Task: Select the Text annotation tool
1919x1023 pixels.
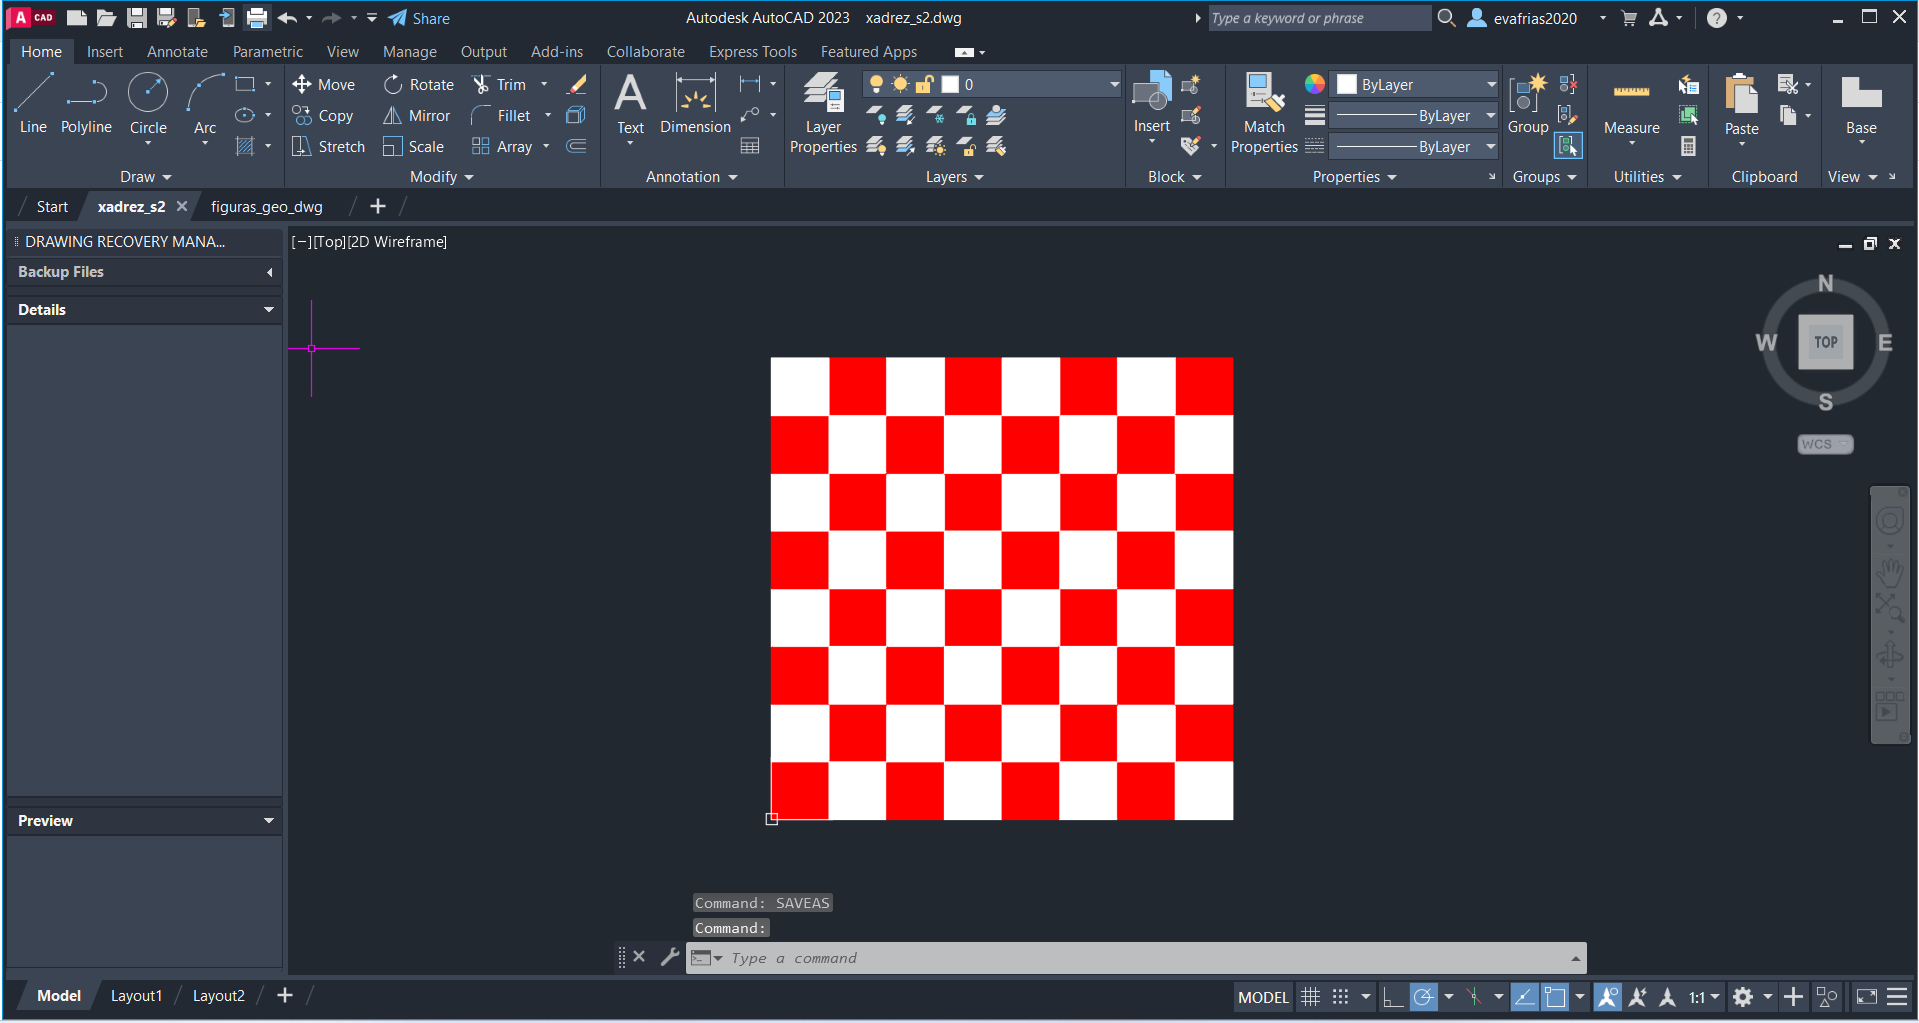Action: click(x=630, y=104)
